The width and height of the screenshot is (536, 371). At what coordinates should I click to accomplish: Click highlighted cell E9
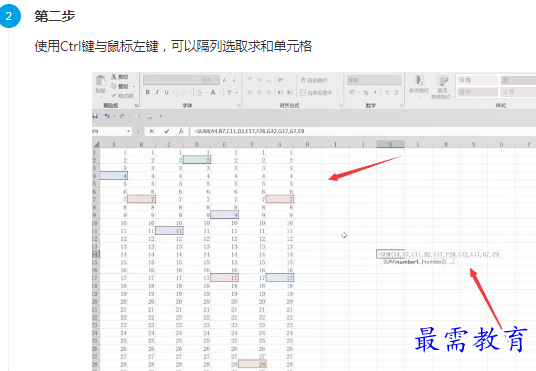(x=225, y=215)
